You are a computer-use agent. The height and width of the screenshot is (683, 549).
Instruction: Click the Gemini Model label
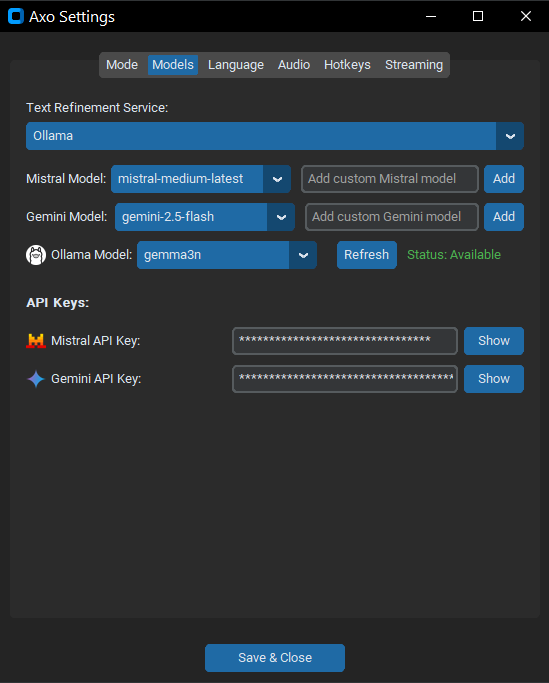(67, 217)
